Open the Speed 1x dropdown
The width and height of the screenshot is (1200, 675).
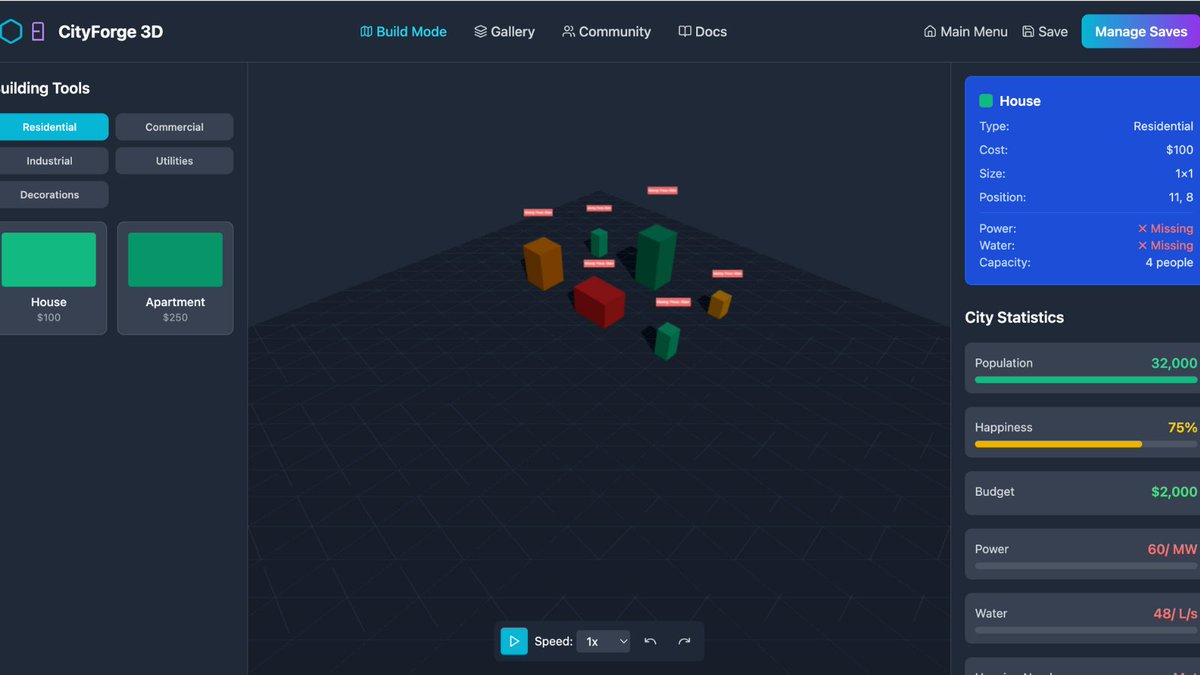pos(603,641)
